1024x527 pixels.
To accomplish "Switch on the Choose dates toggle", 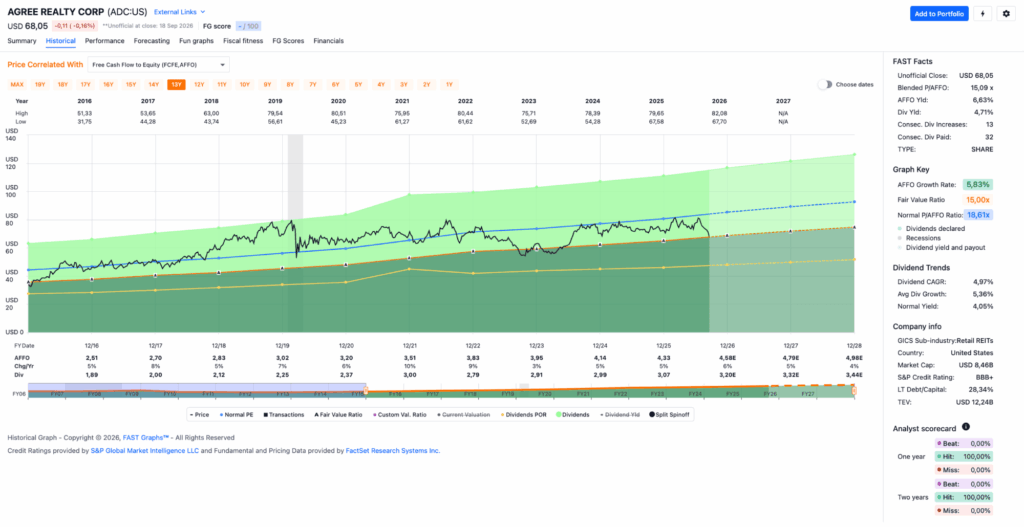I will click(825, 84).
